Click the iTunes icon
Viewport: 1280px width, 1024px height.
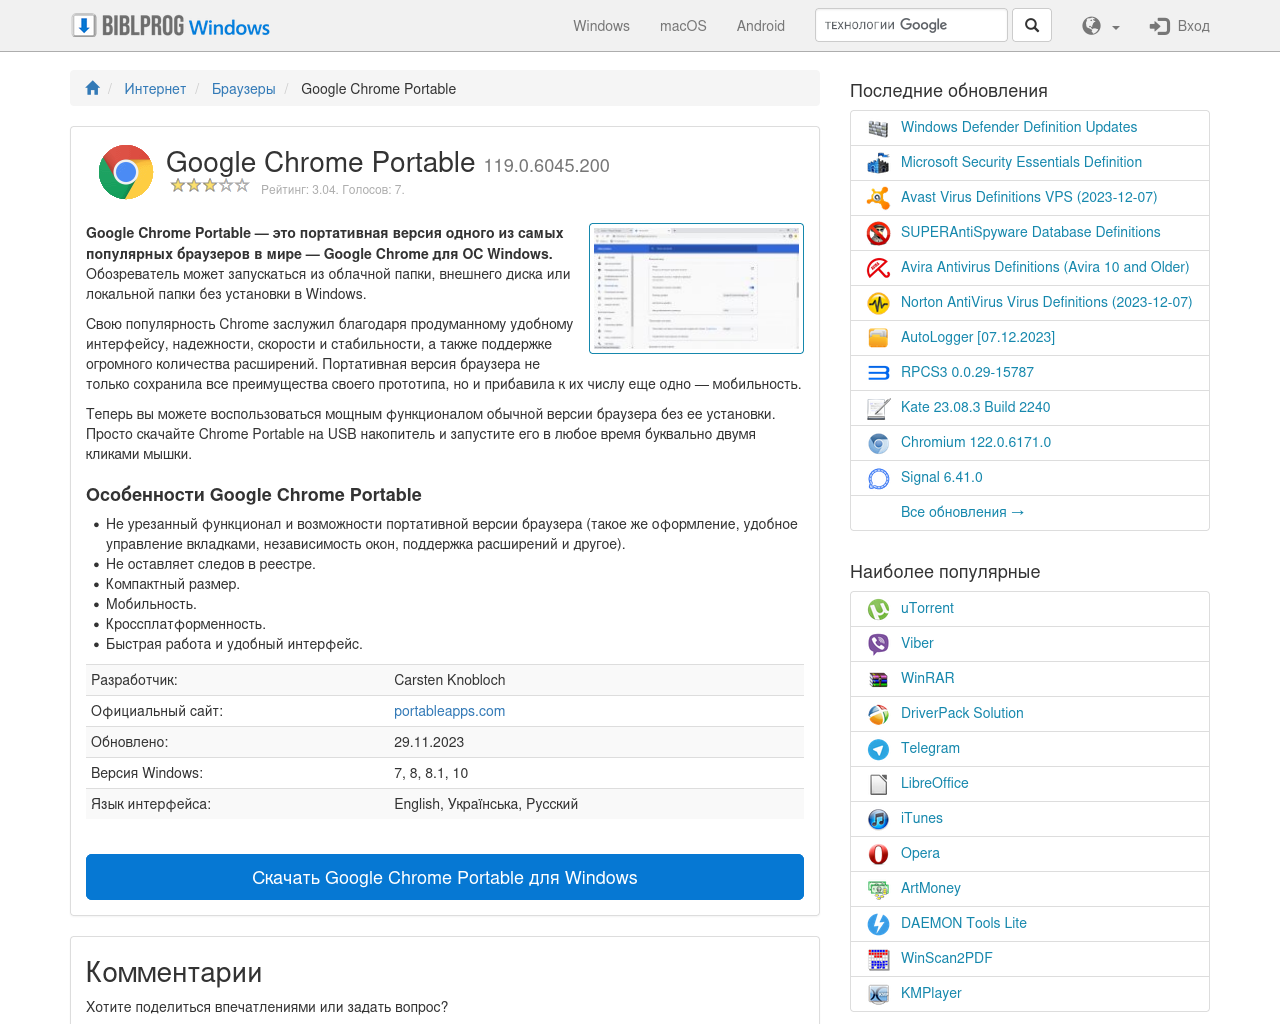point(878,819)
